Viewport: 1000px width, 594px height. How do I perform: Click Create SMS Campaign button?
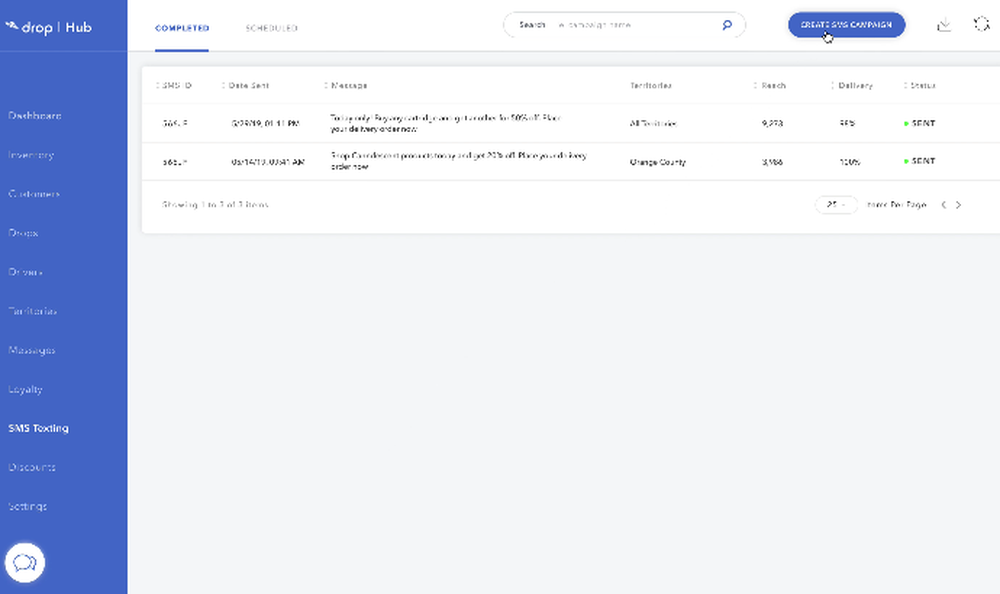(x=846, y=25)
